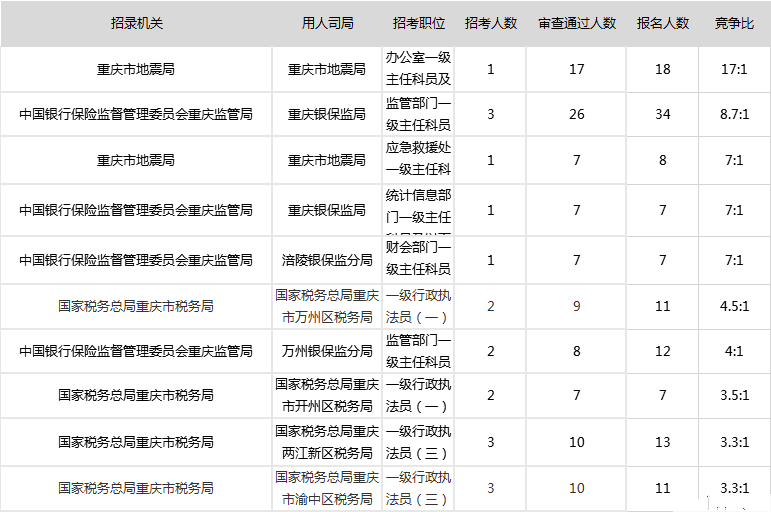
Task: Click the 财会部门一级主任科员 position cell
Action: point(418,260)
